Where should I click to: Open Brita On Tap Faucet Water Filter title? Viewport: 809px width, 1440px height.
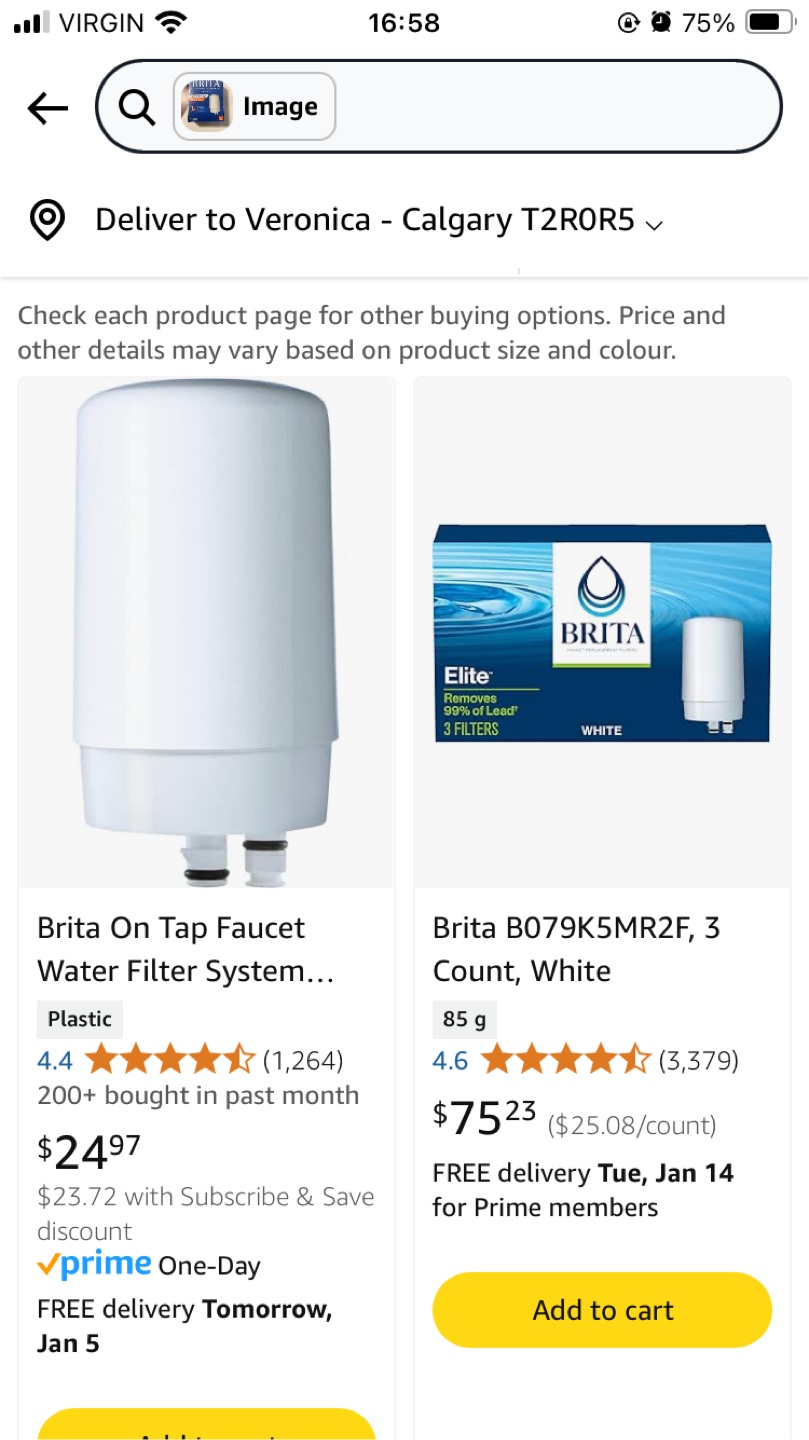coord(186,949)
